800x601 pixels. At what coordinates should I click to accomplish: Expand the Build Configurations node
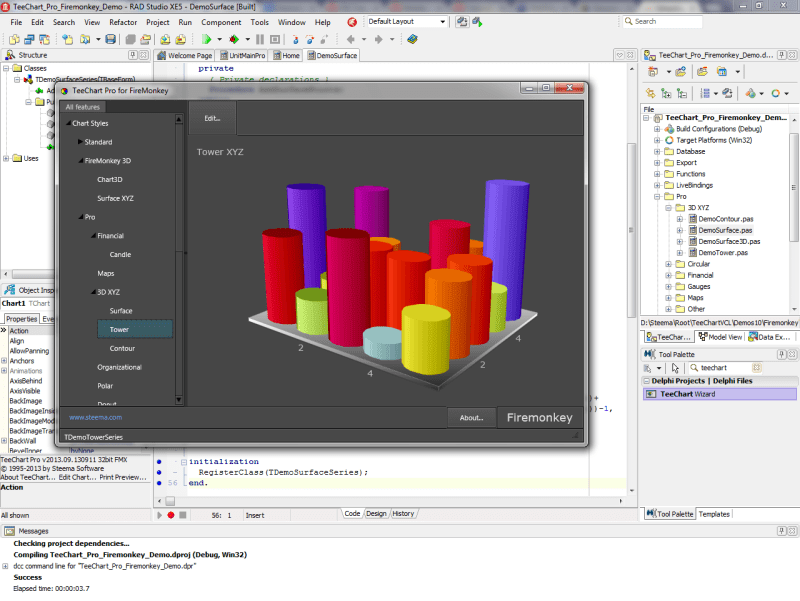pyautogui.click(x=657, y=129)
